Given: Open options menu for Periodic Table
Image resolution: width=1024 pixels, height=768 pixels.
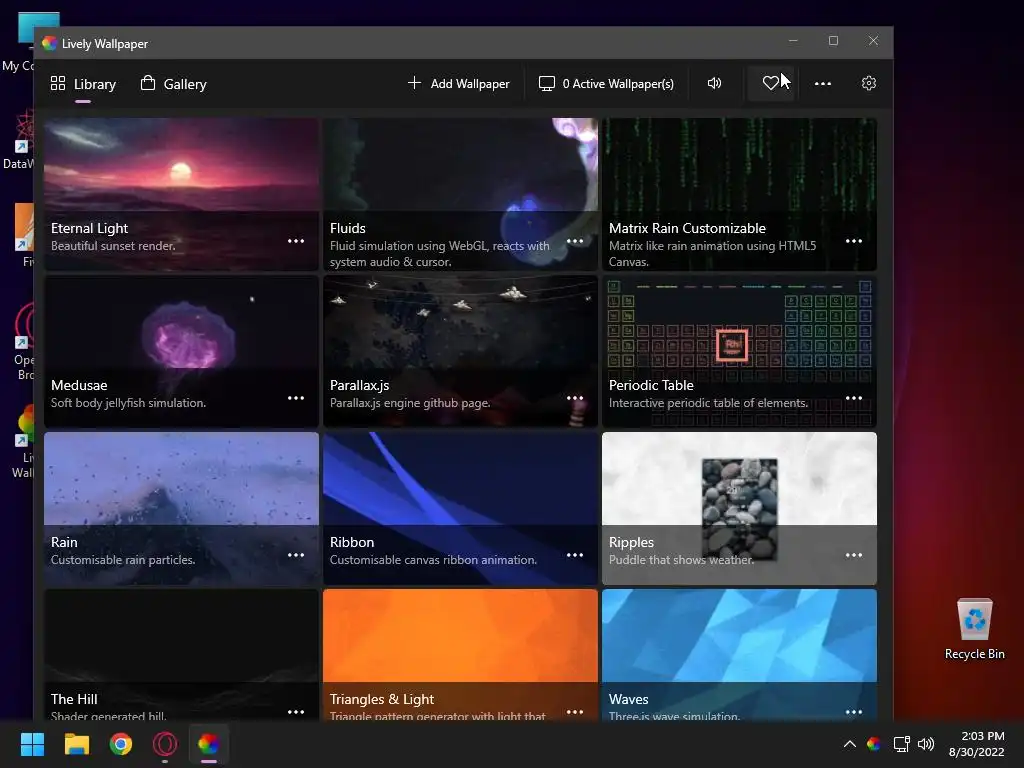Looking at the screenshot, I should coord(854,398).
